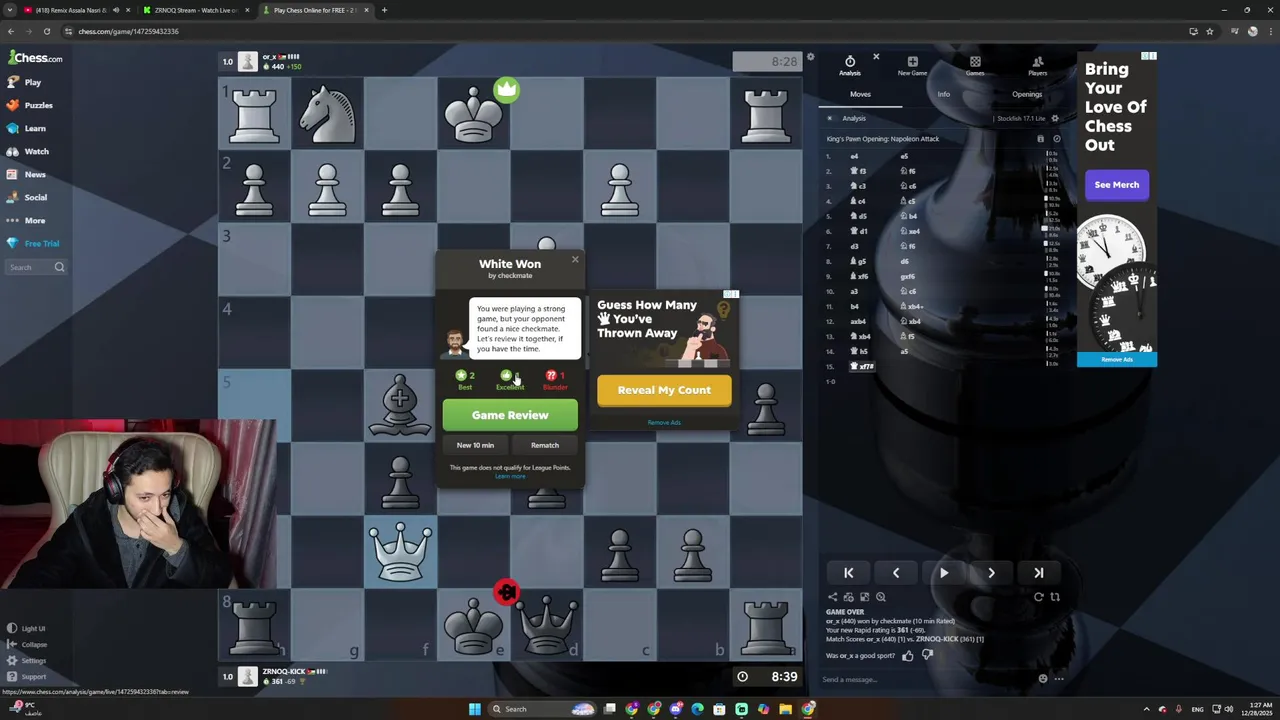Select the Moves tab

point(860,94)
